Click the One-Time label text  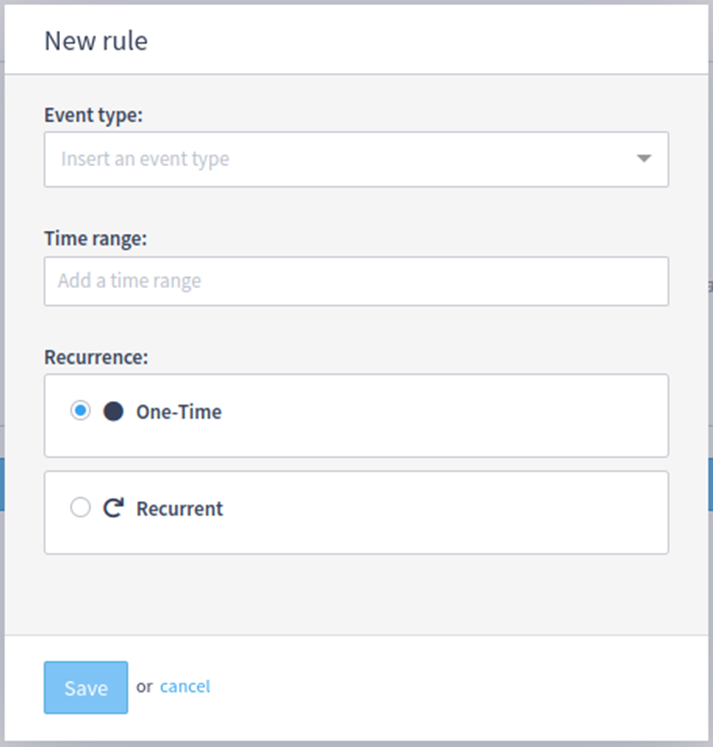(x=179, y=412)
